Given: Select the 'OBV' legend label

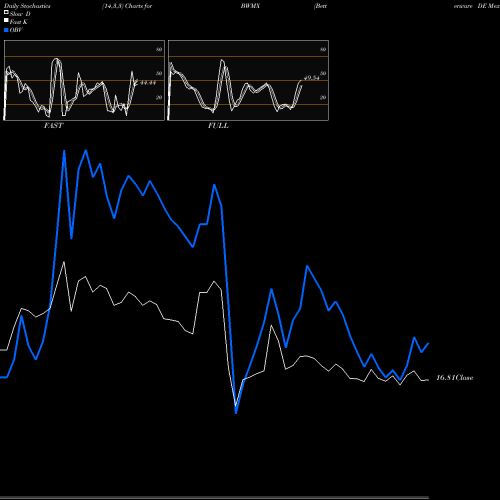Looking at the screenshot, I should tap(16, 30).
